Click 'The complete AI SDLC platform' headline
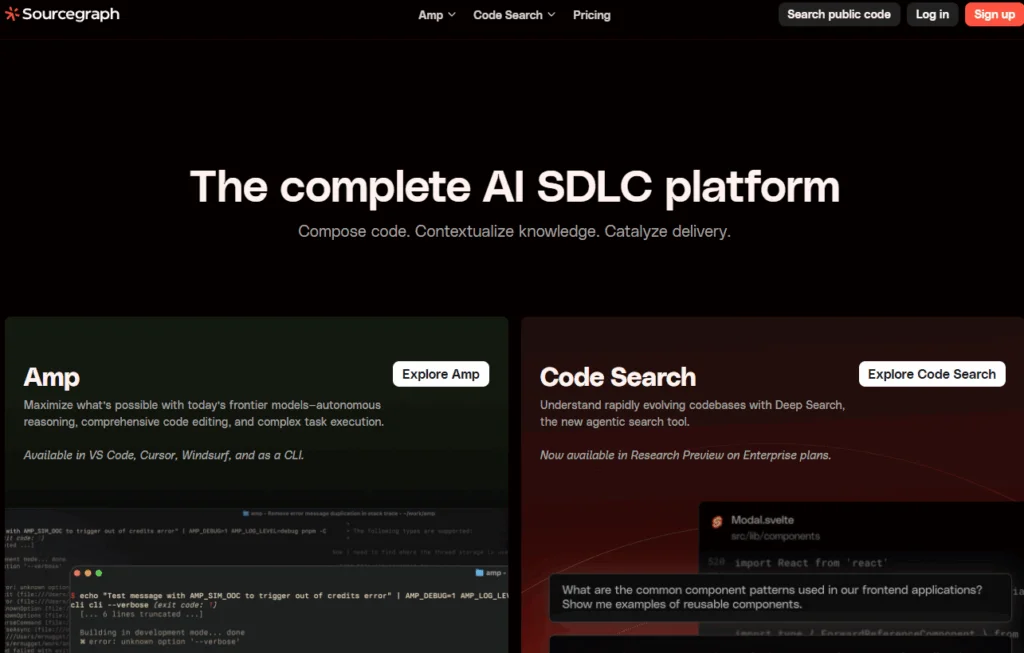This screenshot has height=653, width=1024. pos(515,187)
